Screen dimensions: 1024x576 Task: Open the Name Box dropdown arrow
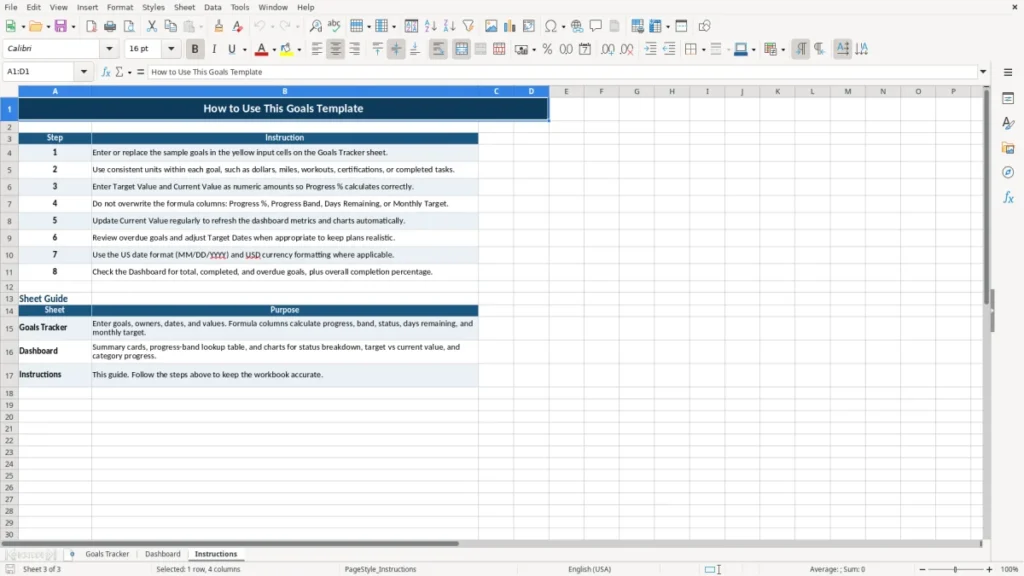click(x=84, y=72)
